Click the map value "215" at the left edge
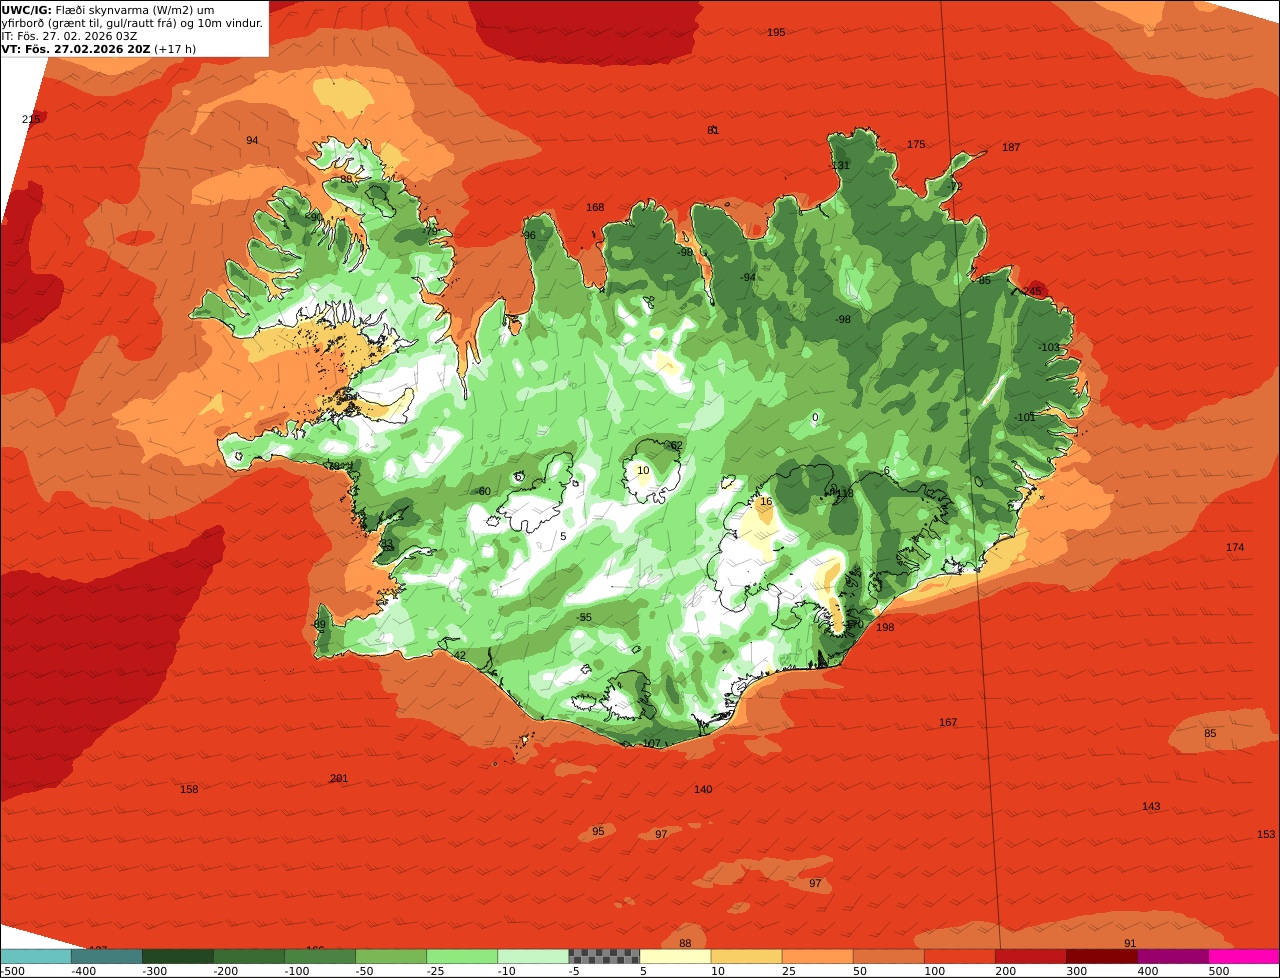Viewport: 1280px width, 978px height. (31, 119)
